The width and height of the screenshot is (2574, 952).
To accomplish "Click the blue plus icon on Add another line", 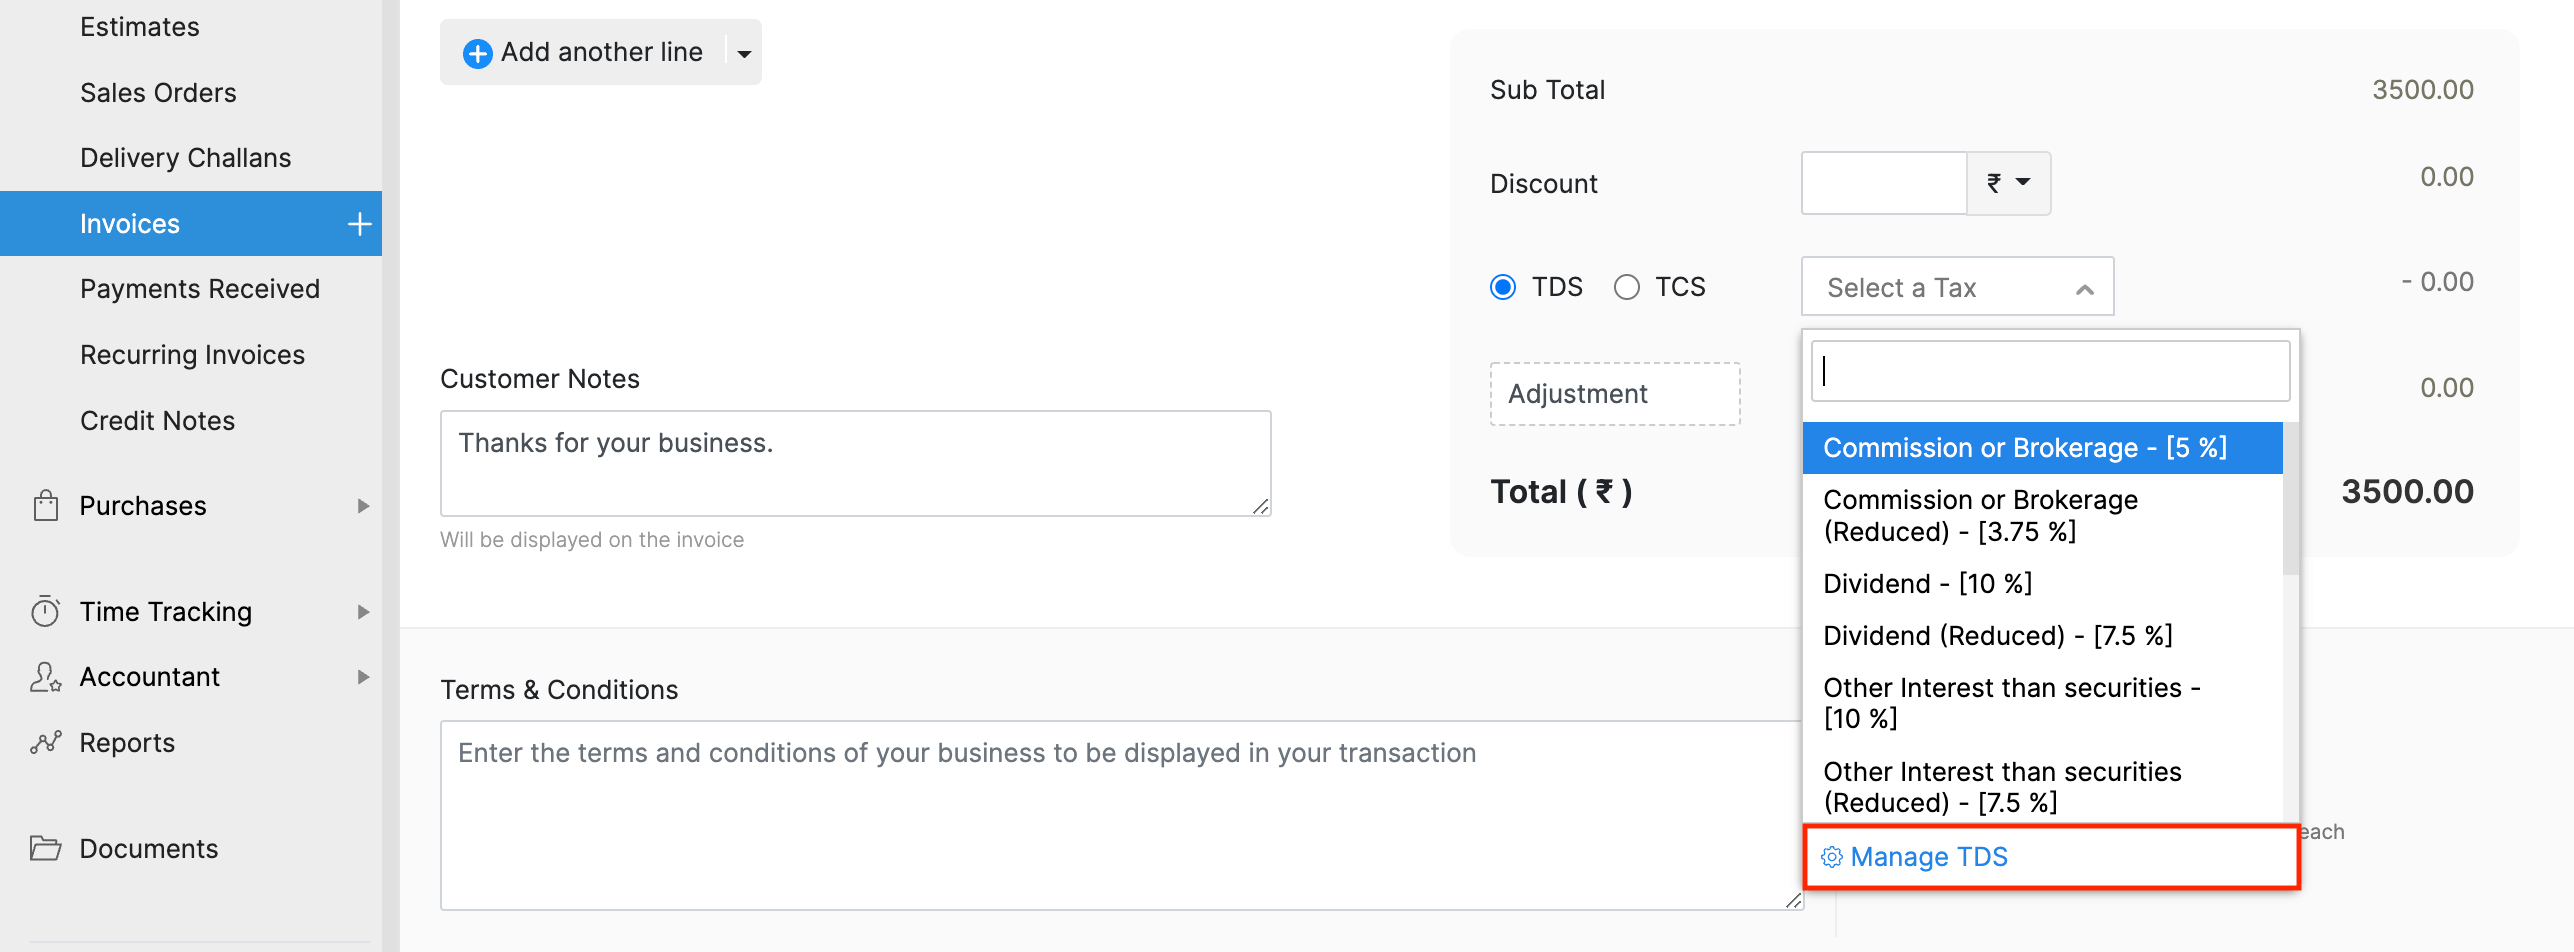I will [x=478, y=52].
